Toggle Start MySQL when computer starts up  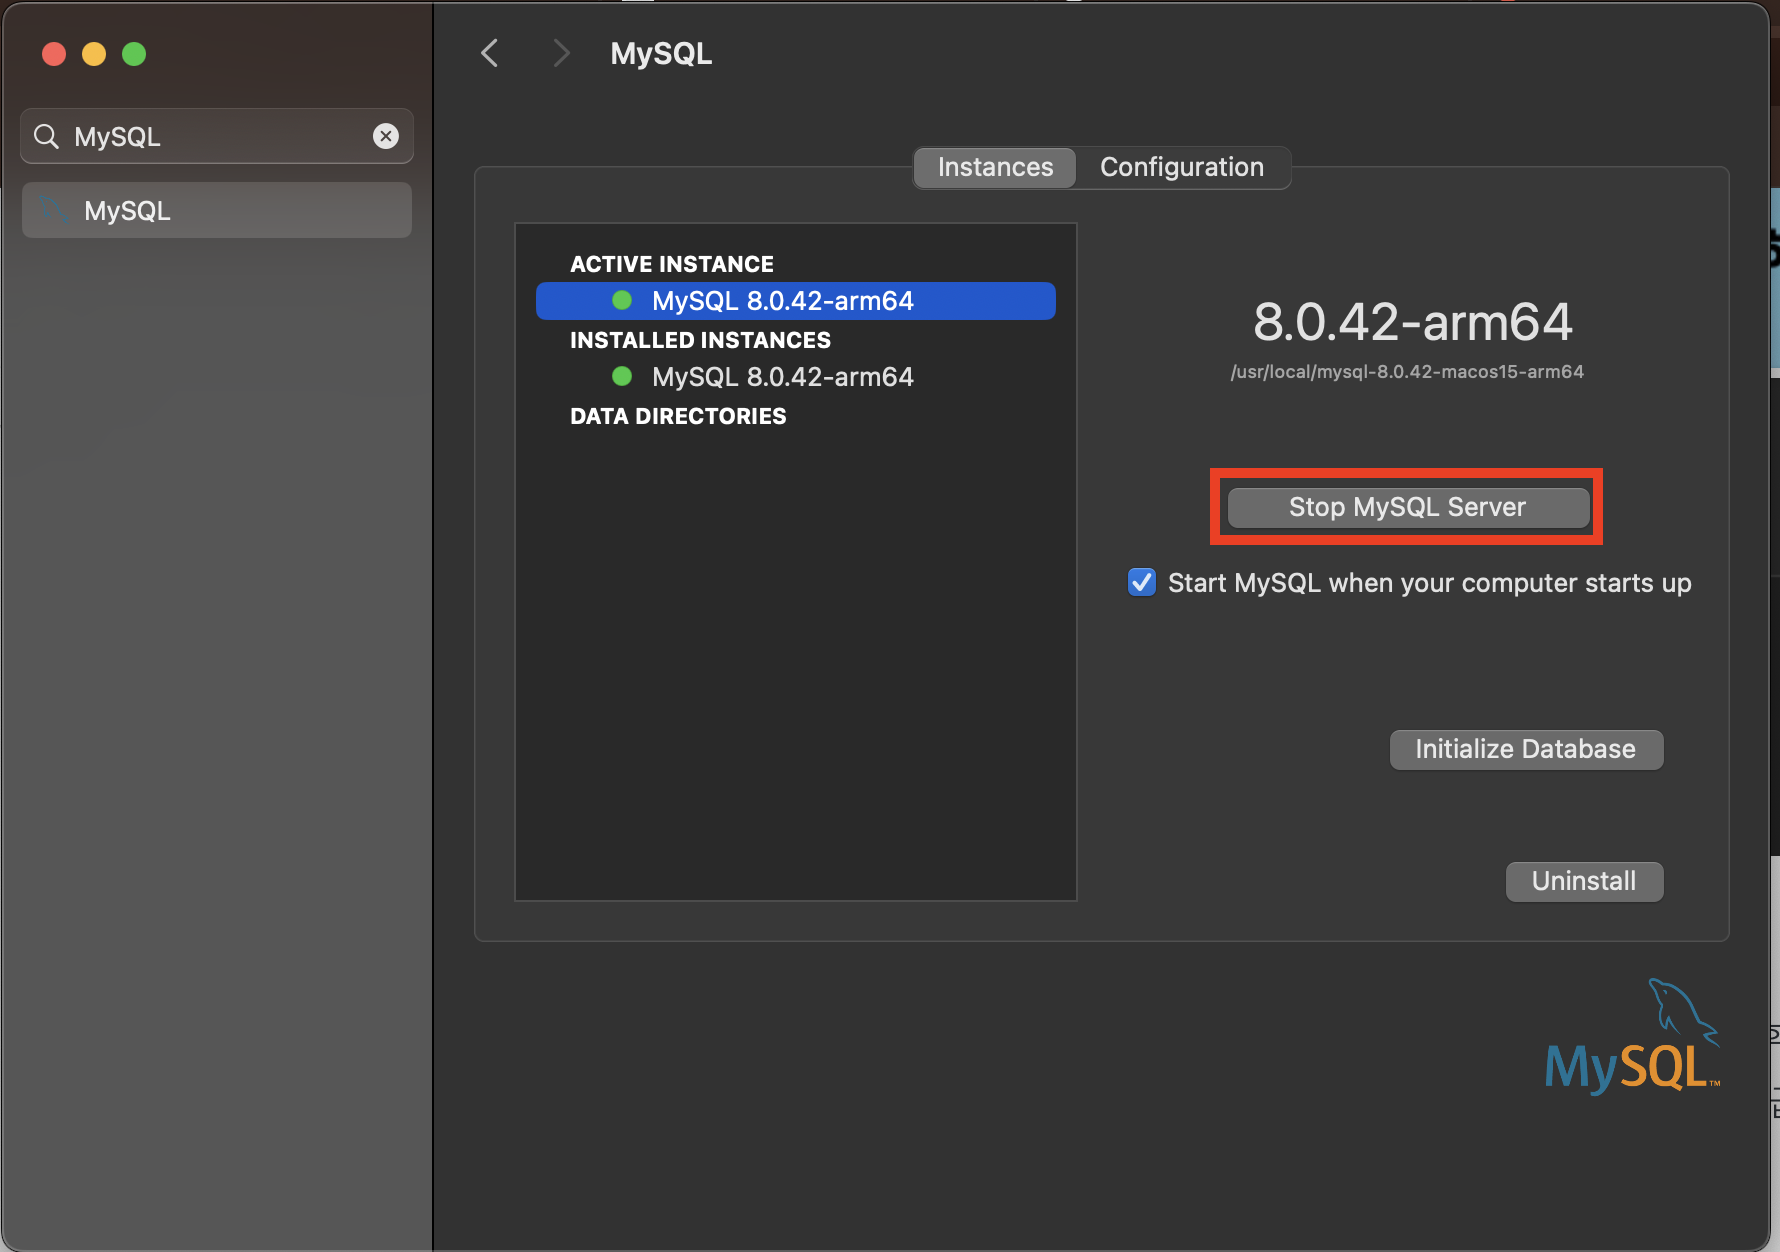[1142, 583]
